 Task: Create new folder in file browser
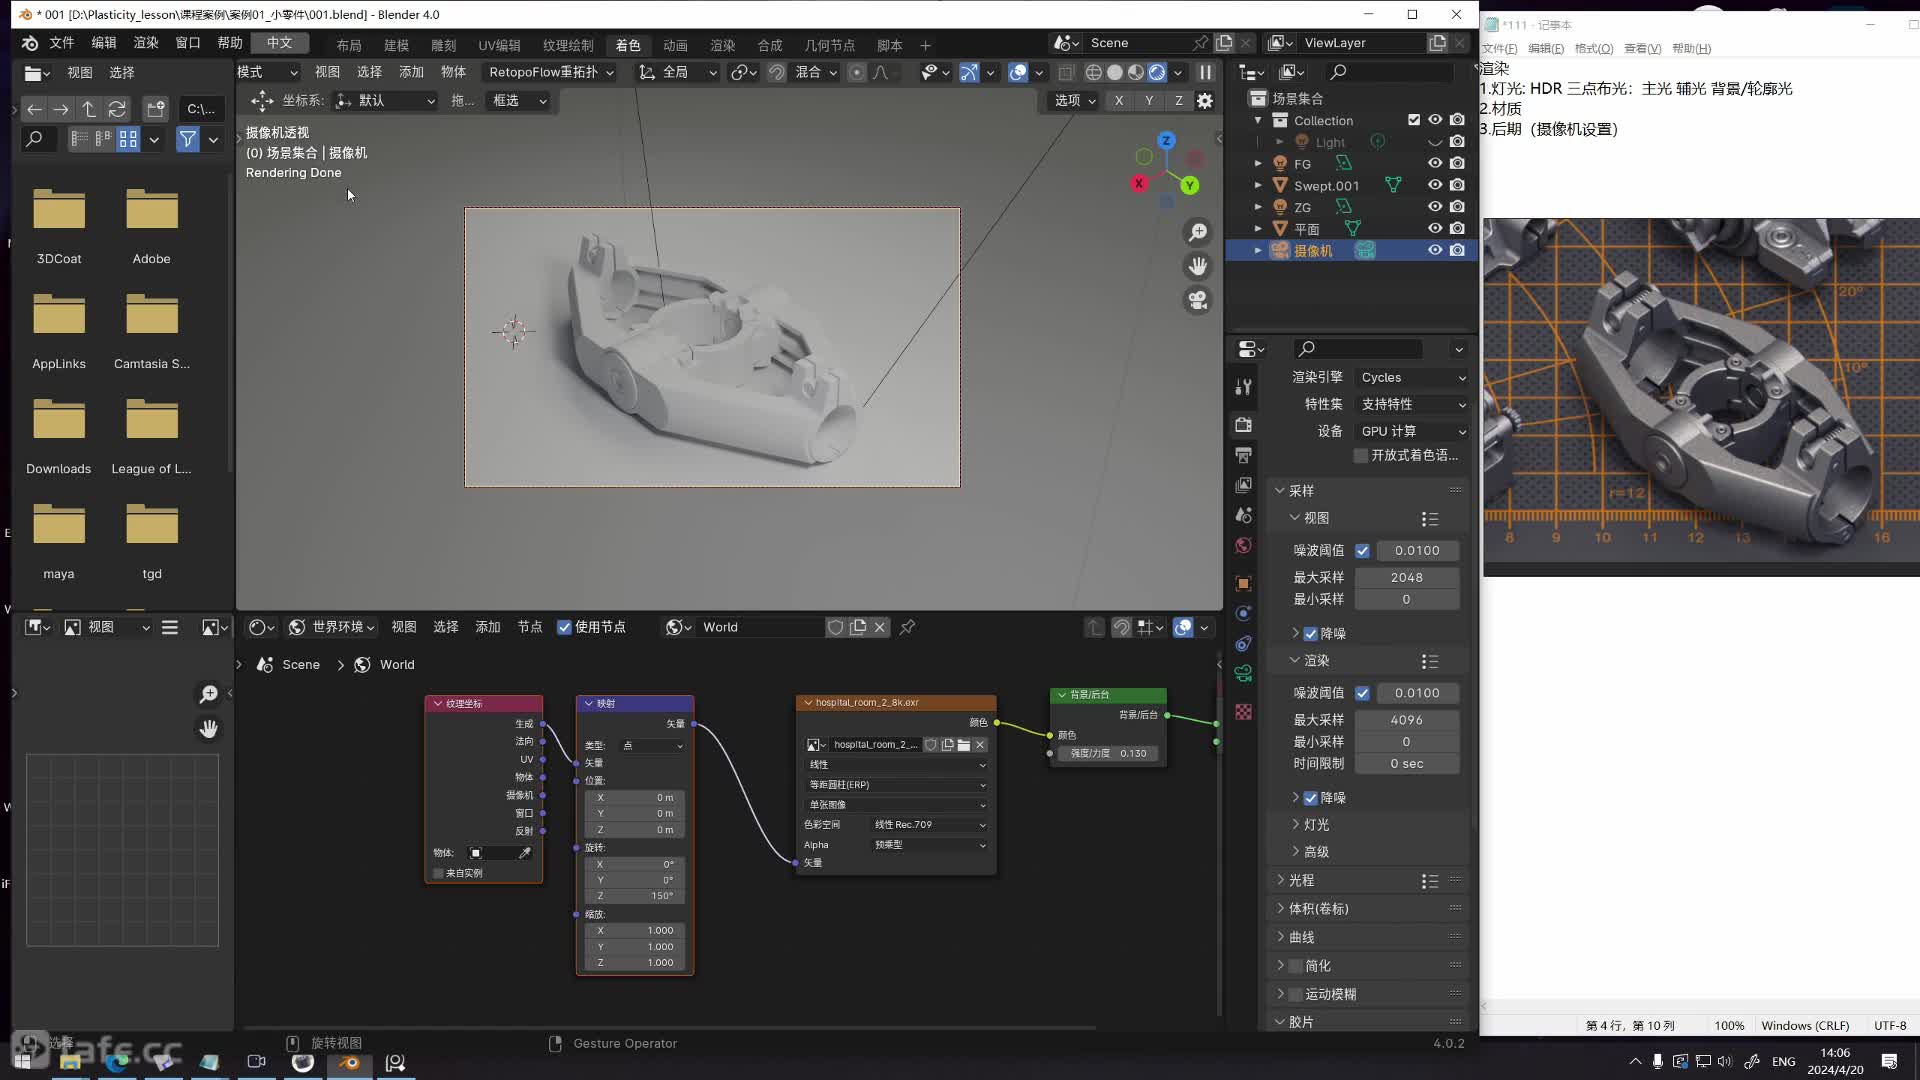[x=155, y=109]
